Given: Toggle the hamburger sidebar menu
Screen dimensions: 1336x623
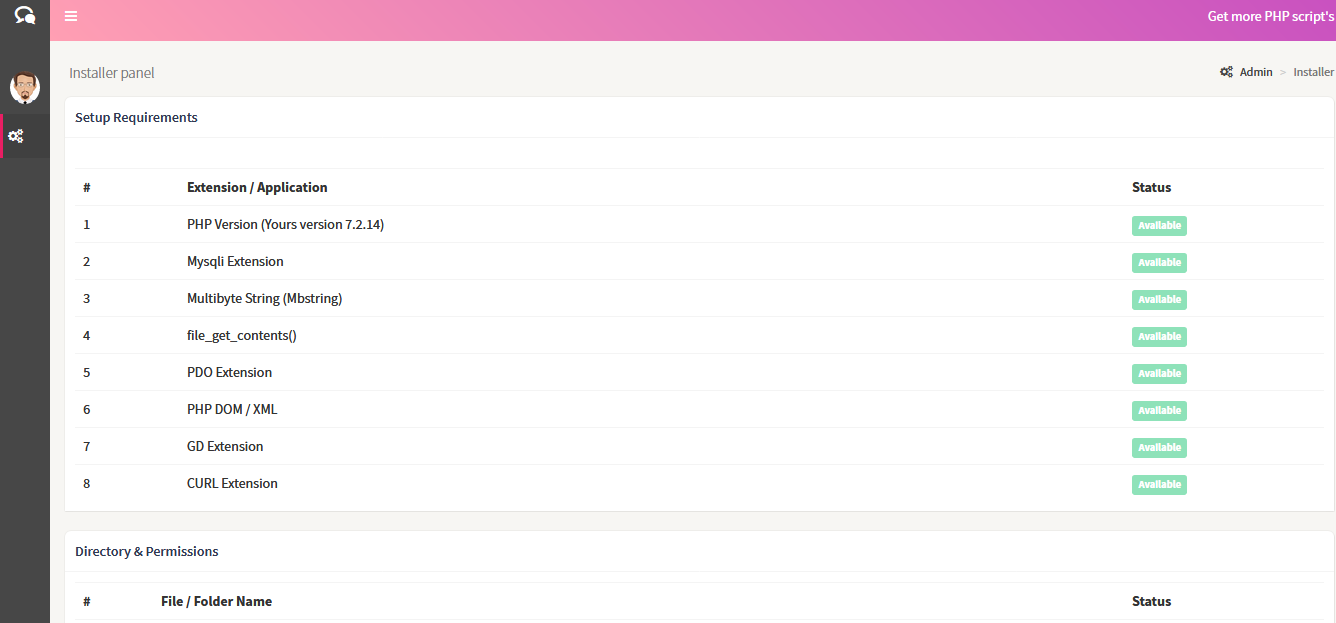Looking at the screenshot, I should [x=71, y=16].
